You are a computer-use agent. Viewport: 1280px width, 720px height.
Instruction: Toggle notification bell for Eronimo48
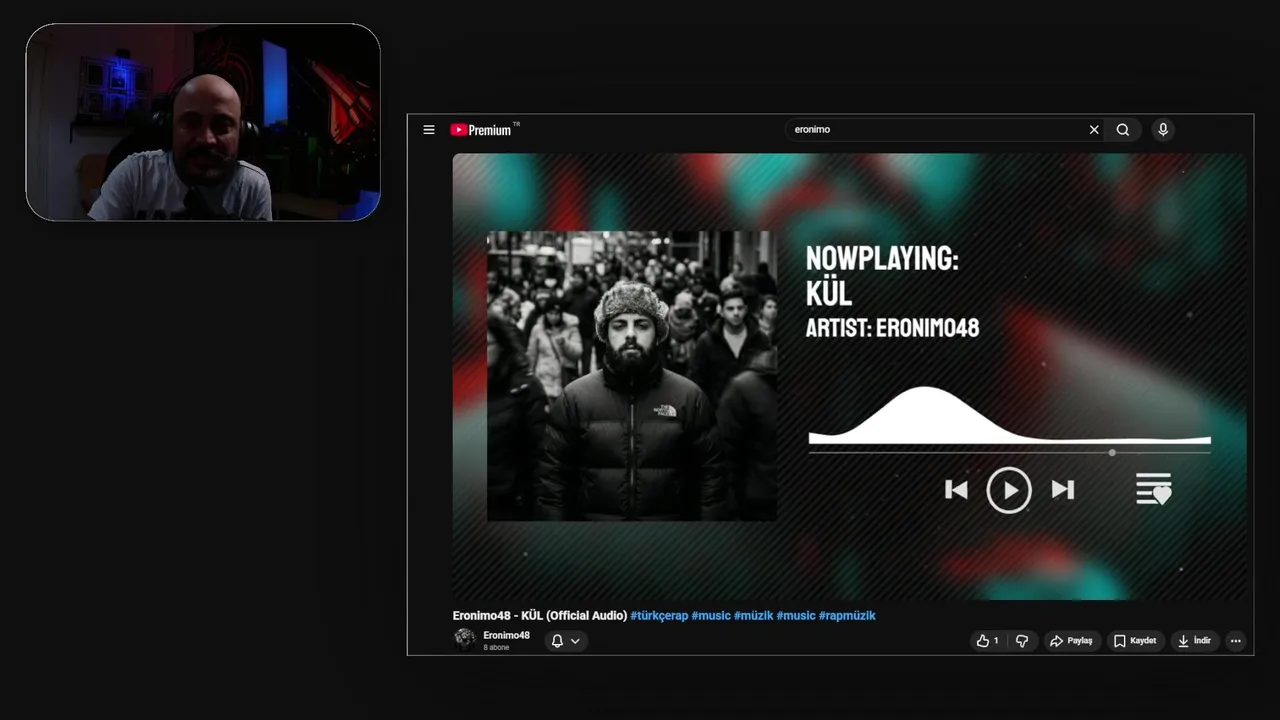[557, 641]
